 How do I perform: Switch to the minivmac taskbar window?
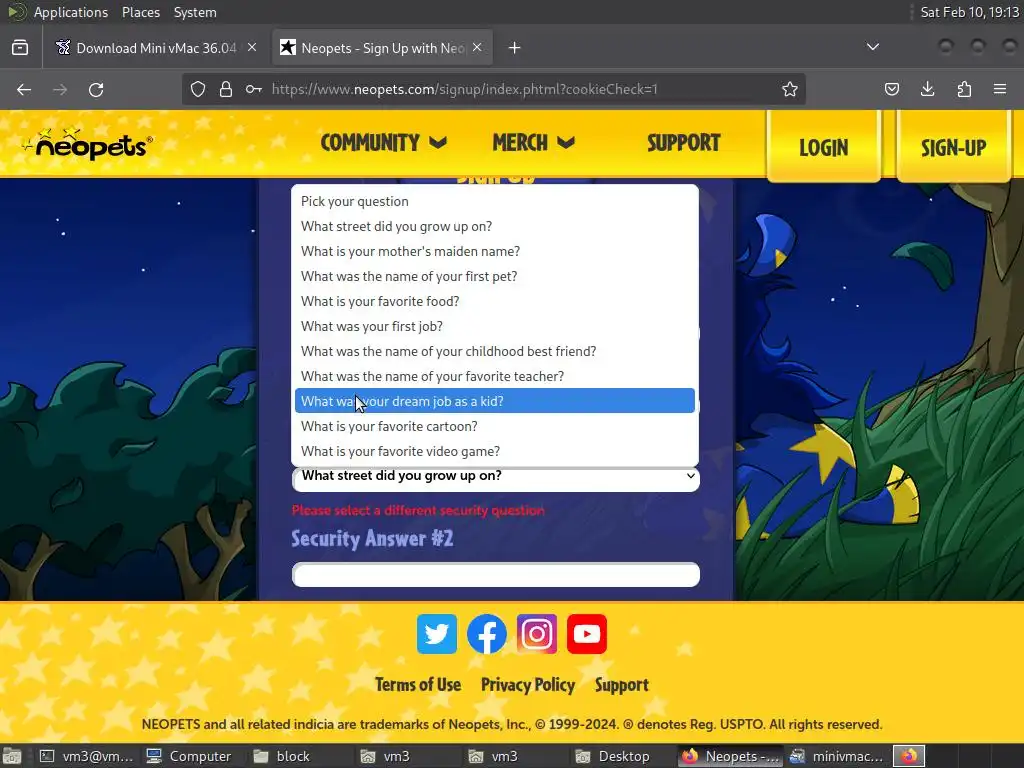[837, 756]
